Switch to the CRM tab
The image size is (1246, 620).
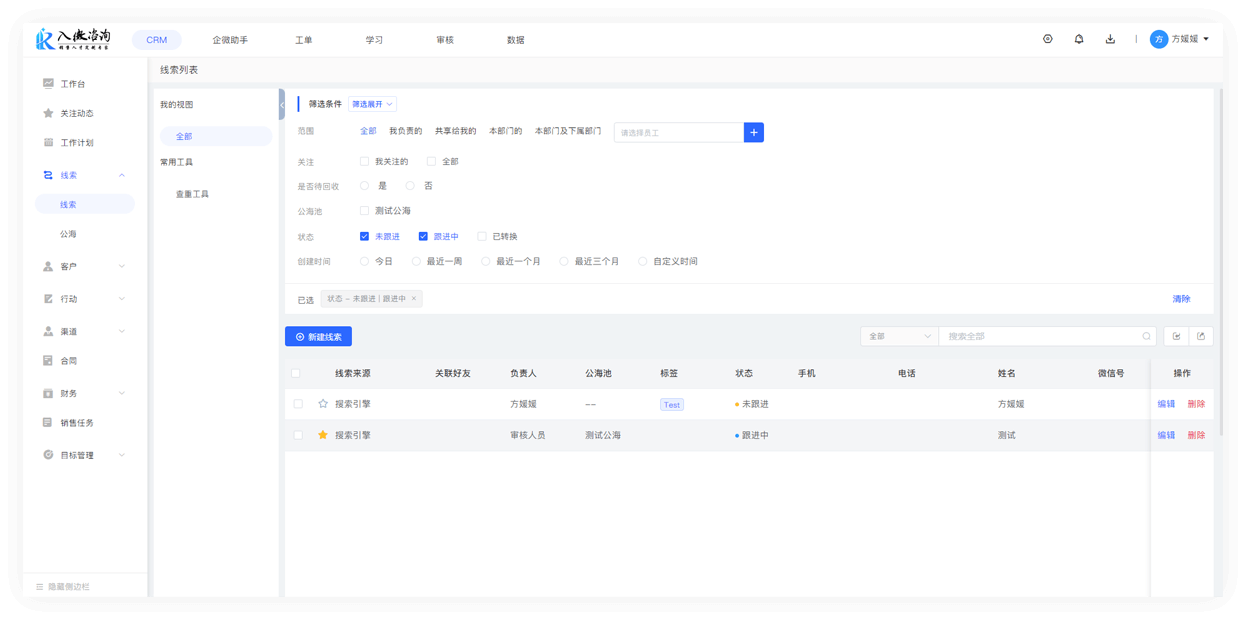(157, 40)
